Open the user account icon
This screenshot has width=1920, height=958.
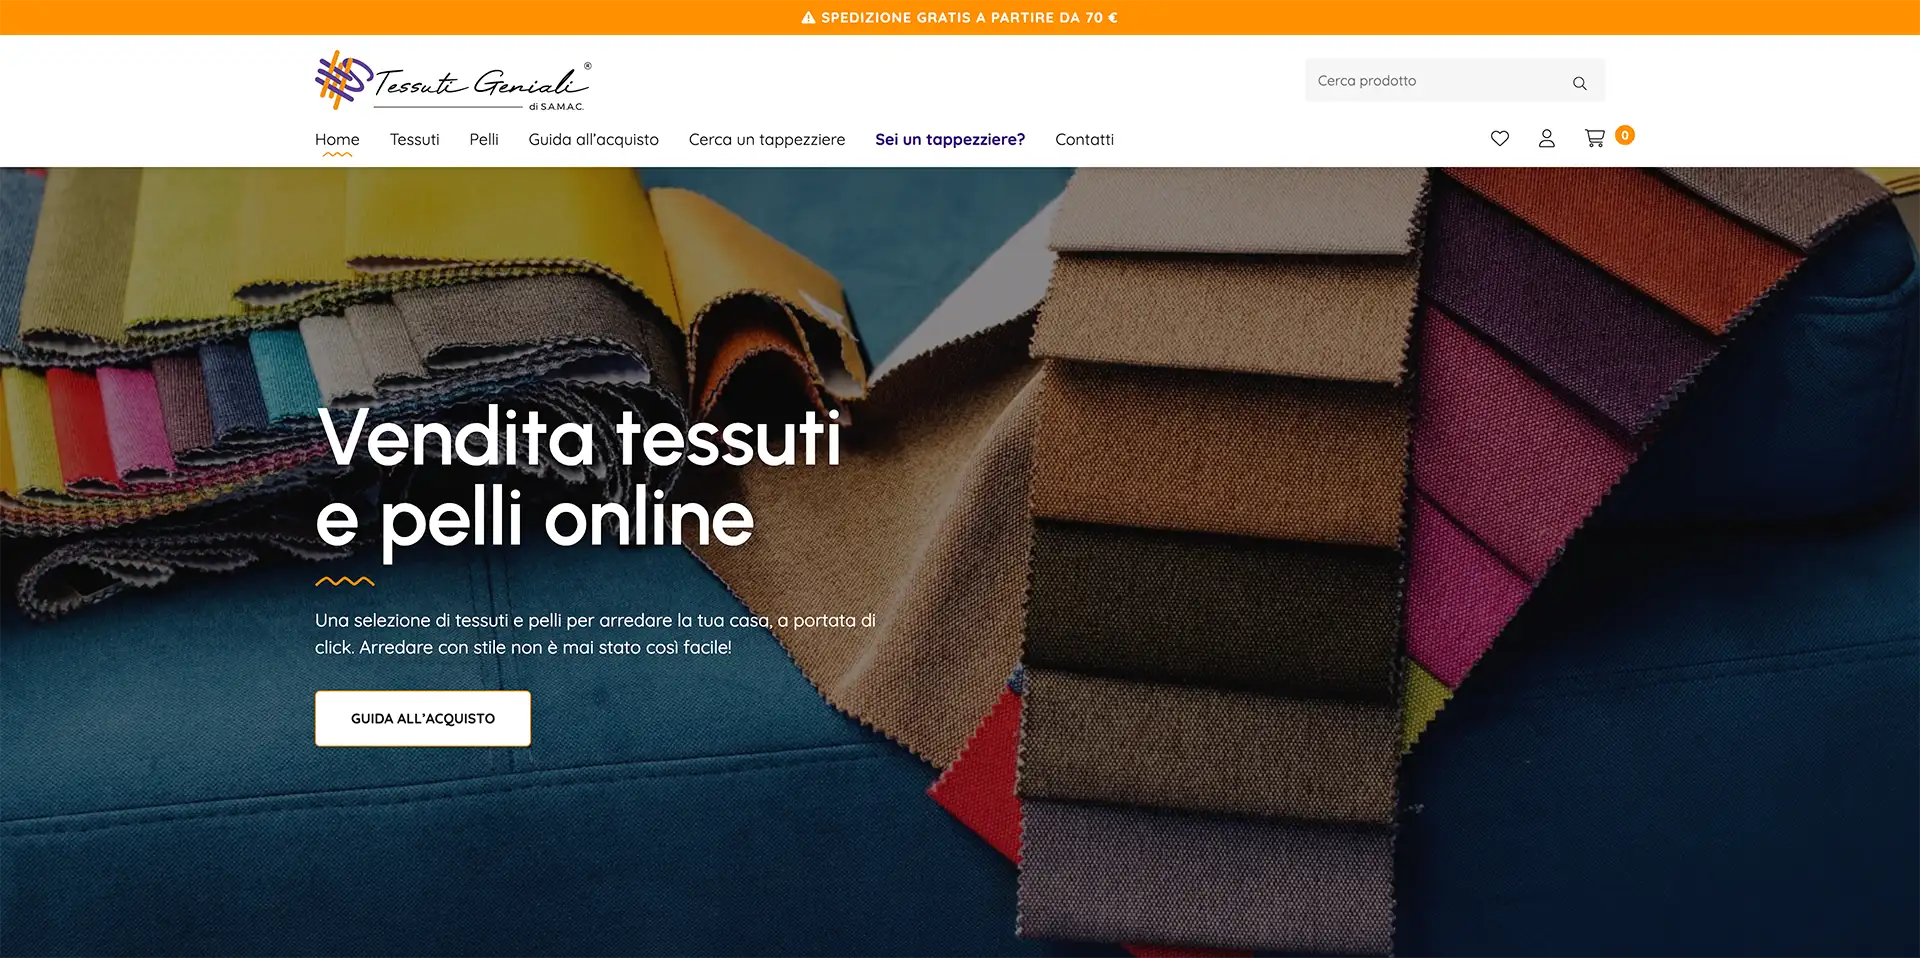coord(1546,138)
